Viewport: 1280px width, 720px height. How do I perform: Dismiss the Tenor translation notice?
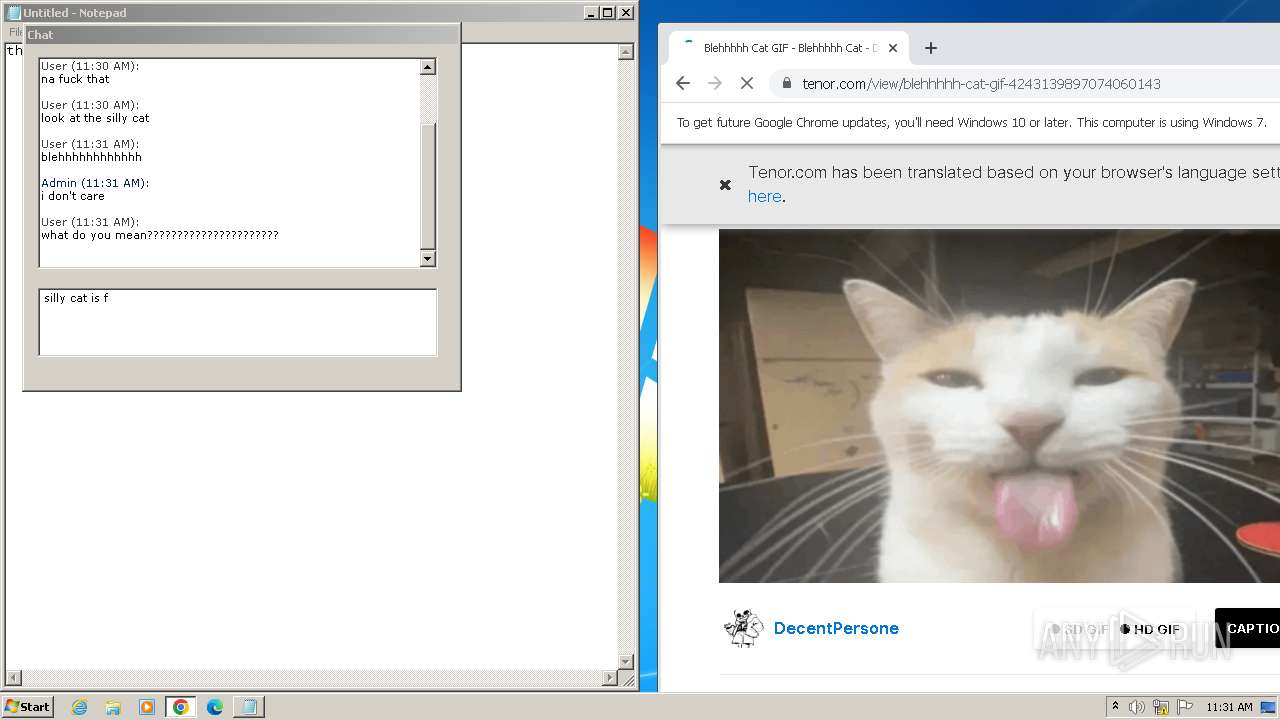[x=726, y=185]
